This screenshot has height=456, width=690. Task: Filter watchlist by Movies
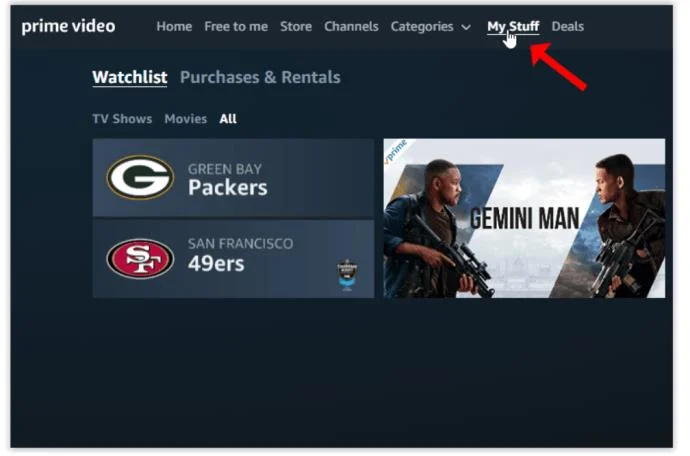click(x=186, y=119)
